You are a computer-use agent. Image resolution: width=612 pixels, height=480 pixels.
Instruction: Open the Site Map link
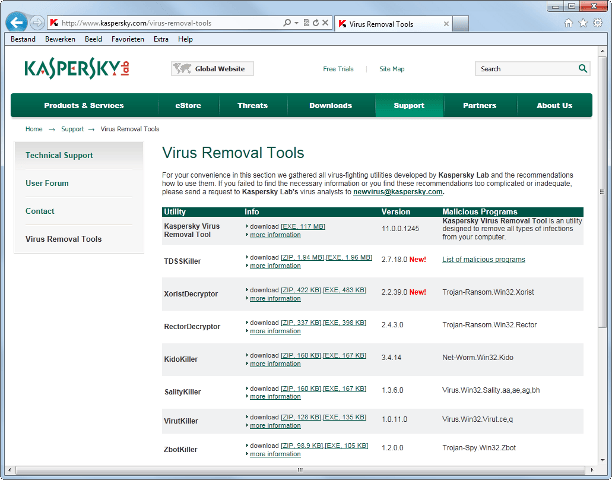392,69
